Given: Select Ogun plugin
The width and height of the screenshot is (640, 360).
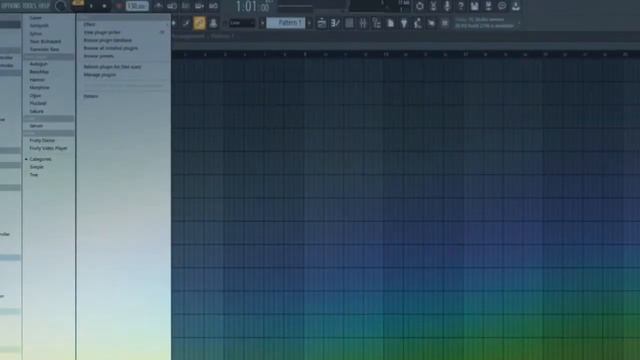Looking at the screenshot, I should (35, 96).
